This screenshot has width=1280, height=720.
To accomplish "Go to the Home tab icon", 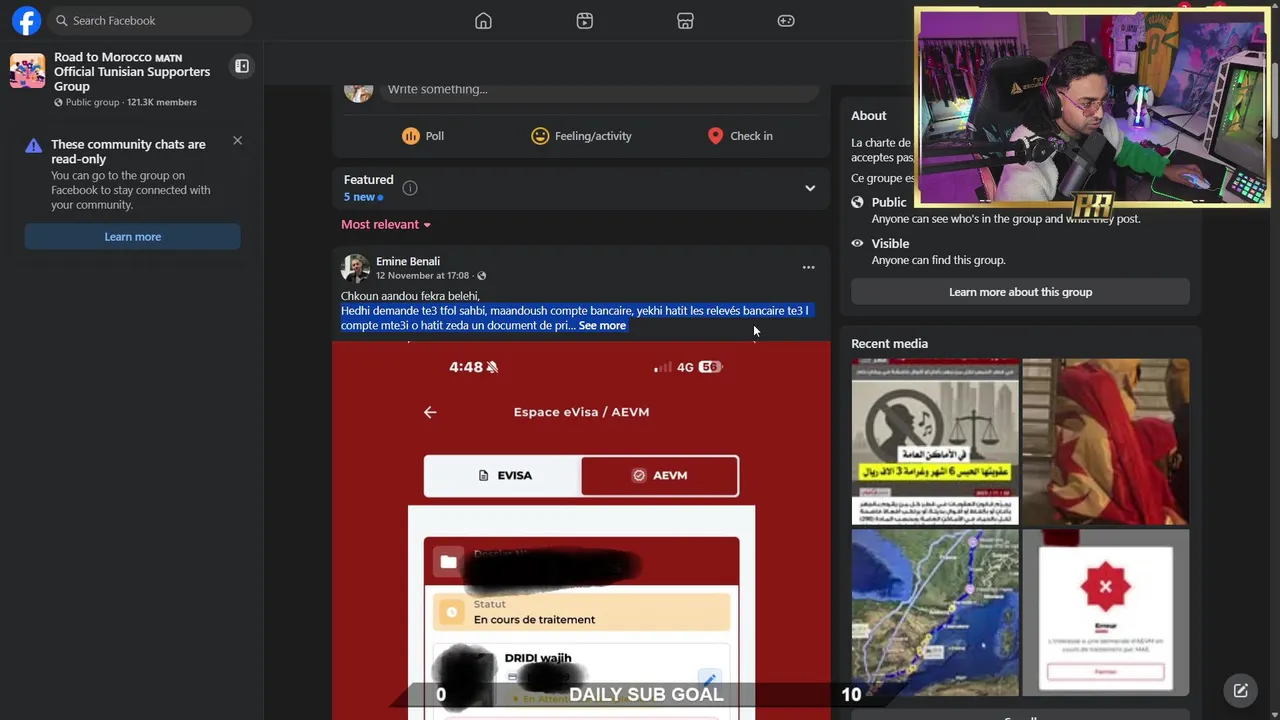I will 483,21.
